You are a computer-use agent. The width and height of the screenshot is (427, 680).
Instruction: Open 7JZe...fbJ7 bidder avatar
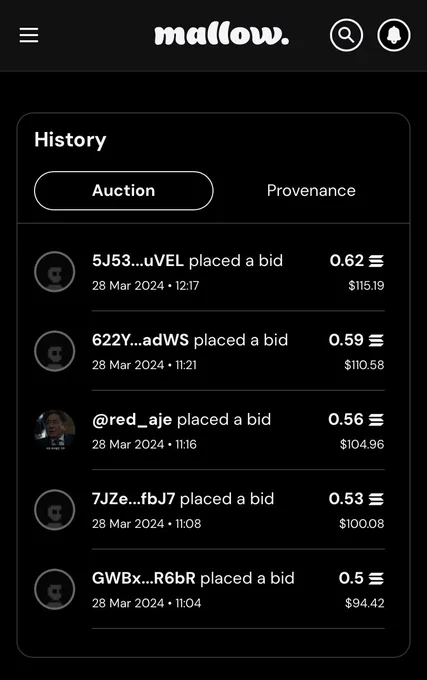coord(55,510)
